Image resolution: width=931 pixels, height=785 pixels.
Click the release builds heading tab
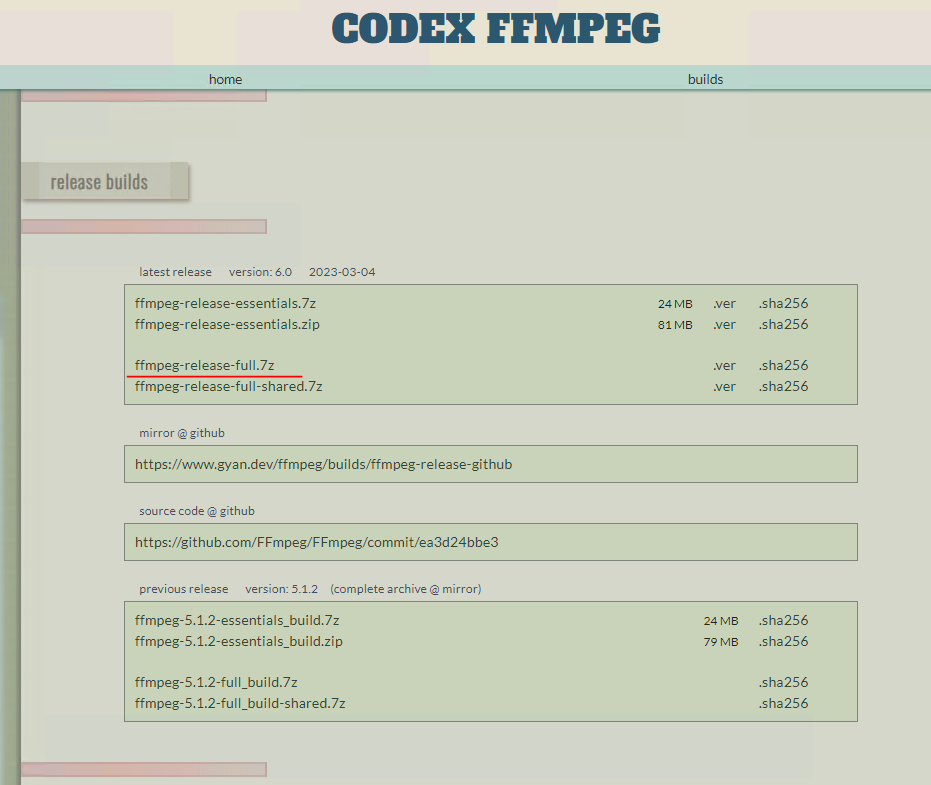click(x=105, y=181)
